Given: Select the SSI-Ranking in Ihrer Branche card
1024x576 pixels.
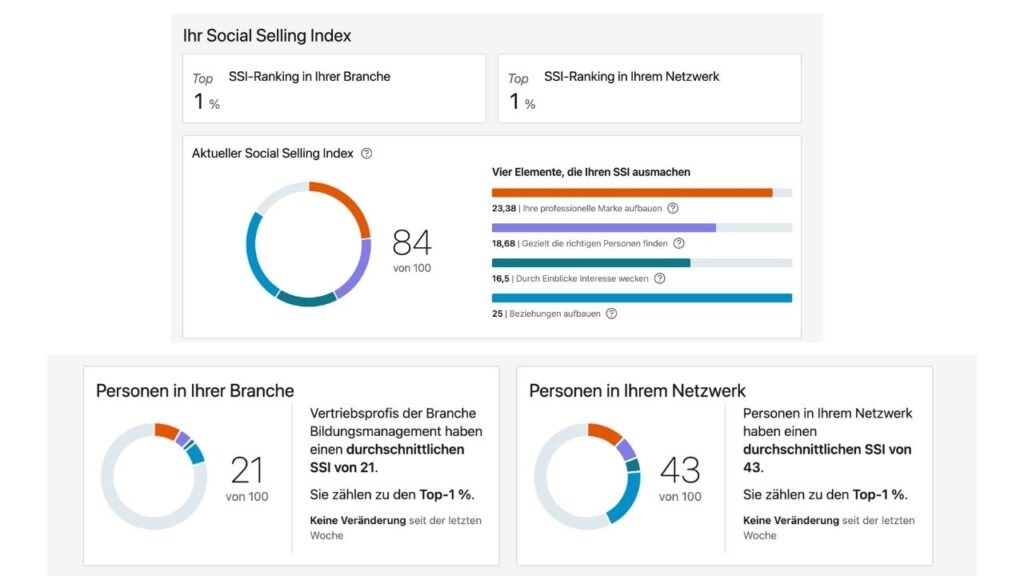Looking at the screenshot, I should pyautogui.click(x=334, y=88).
